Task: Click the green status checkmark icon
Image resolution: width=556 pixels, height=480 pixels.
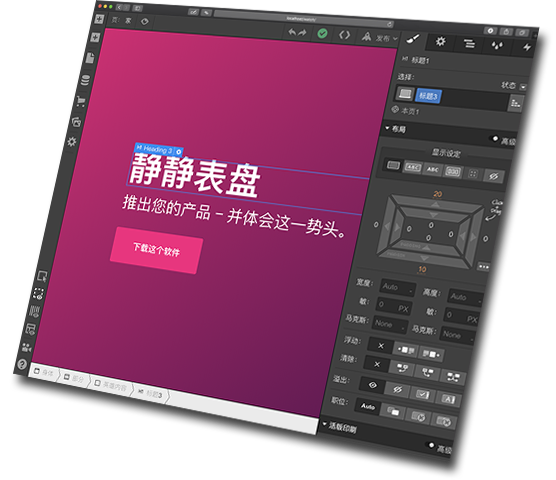Action: coord(322,34)
